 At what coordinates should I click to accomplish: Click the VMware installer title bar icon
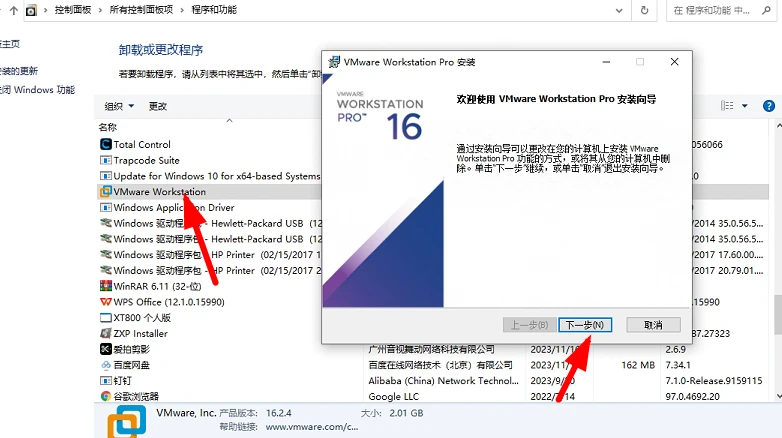[334, 62]
